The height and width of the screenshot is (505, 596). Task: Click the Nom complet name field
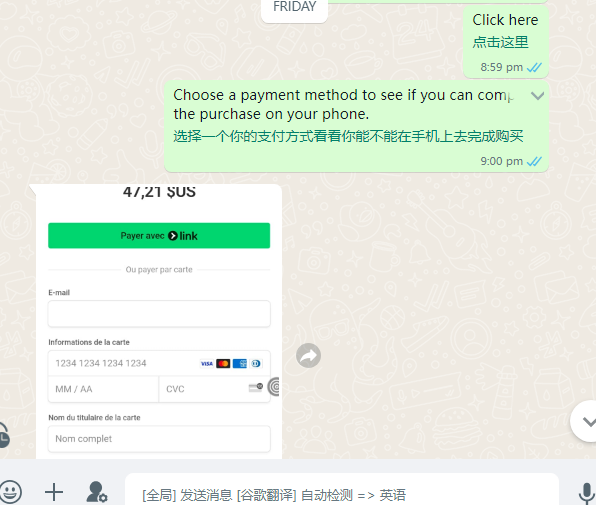(159, 439)
